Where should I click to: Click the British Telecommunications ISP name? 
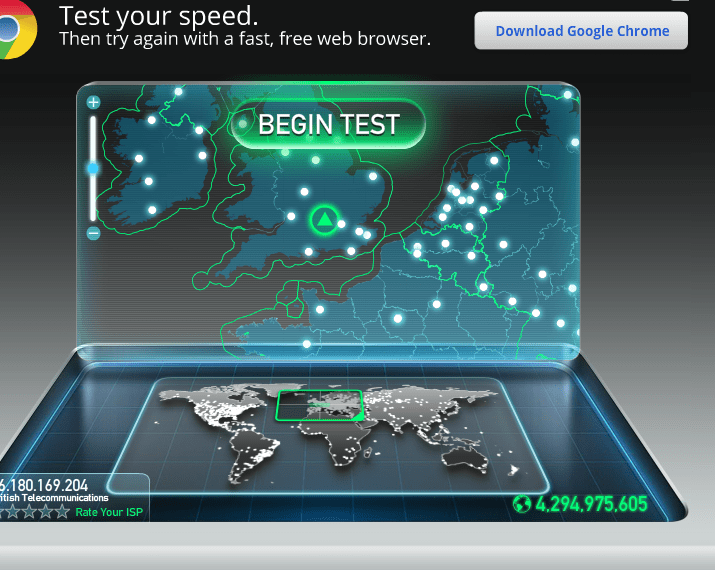coord(54,497)
